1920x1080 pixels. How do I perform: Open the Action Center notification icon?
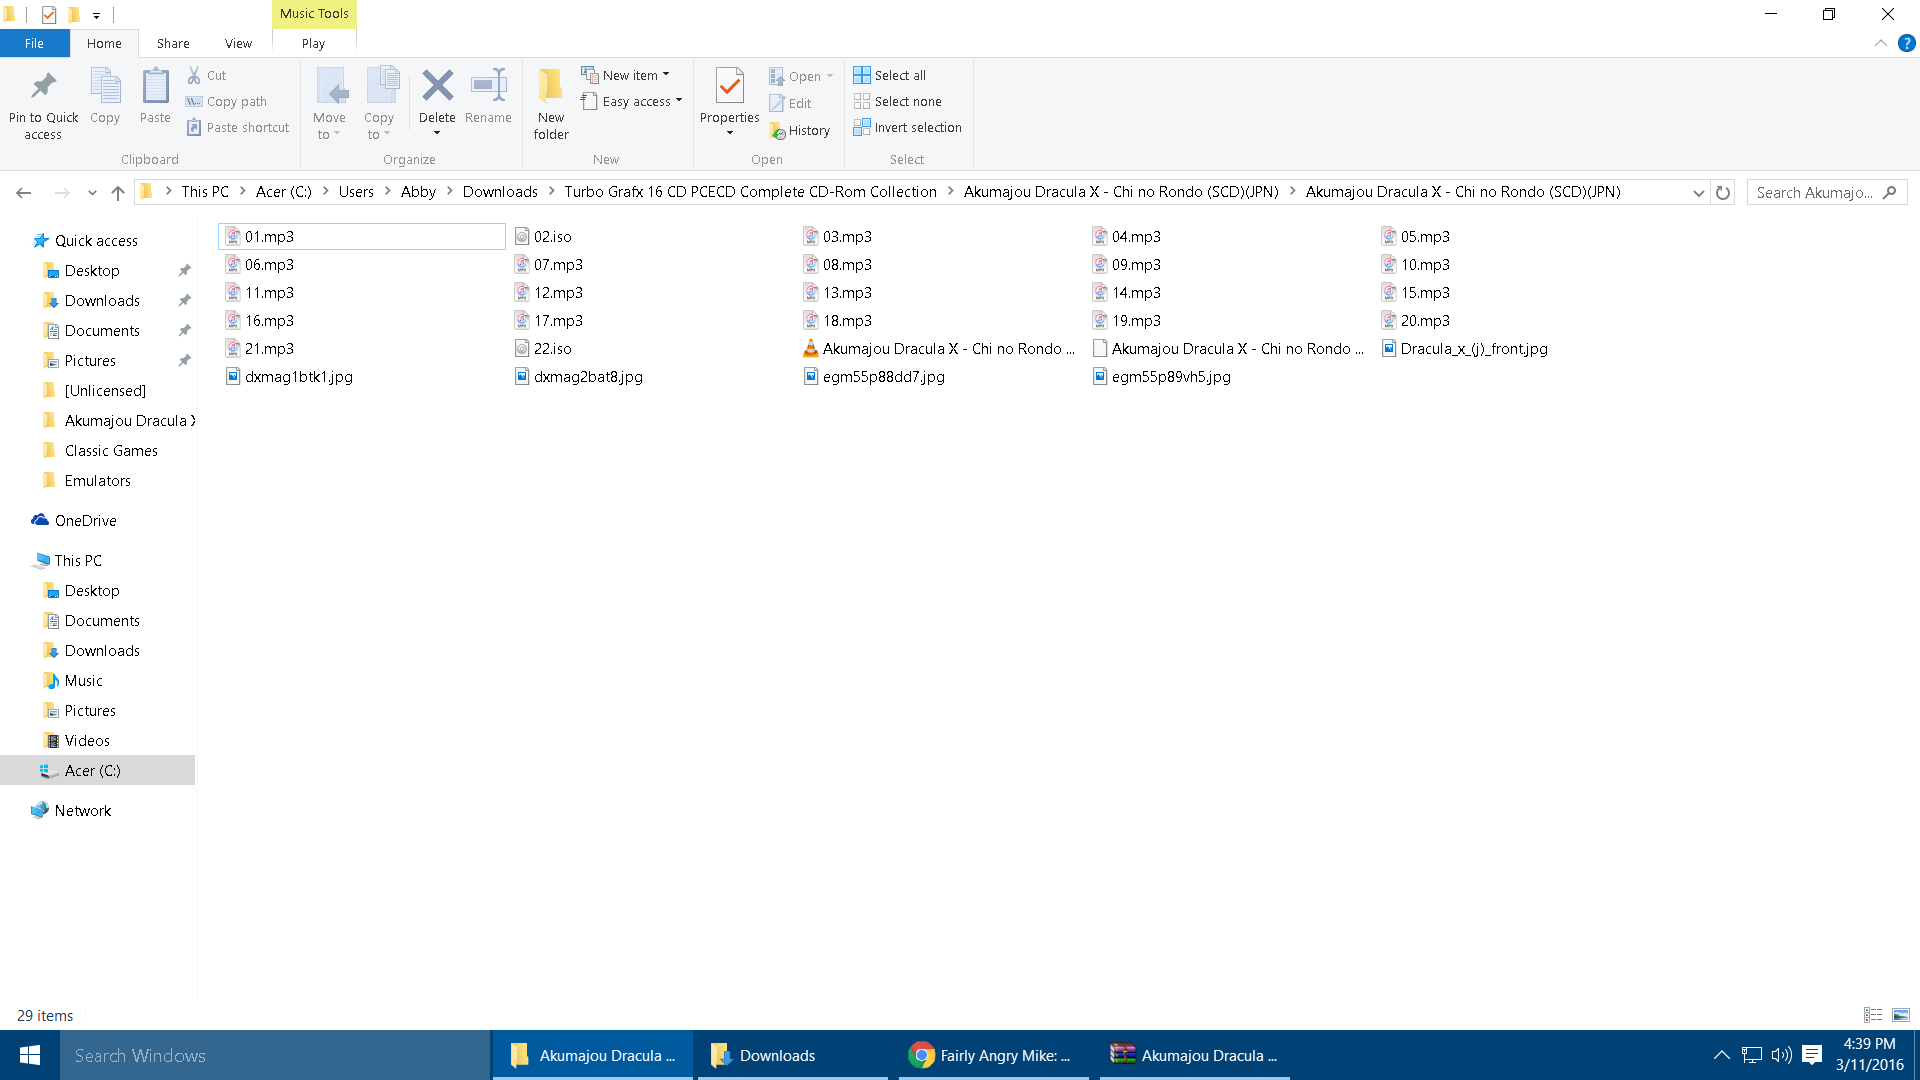[x=1812, y=1055]
